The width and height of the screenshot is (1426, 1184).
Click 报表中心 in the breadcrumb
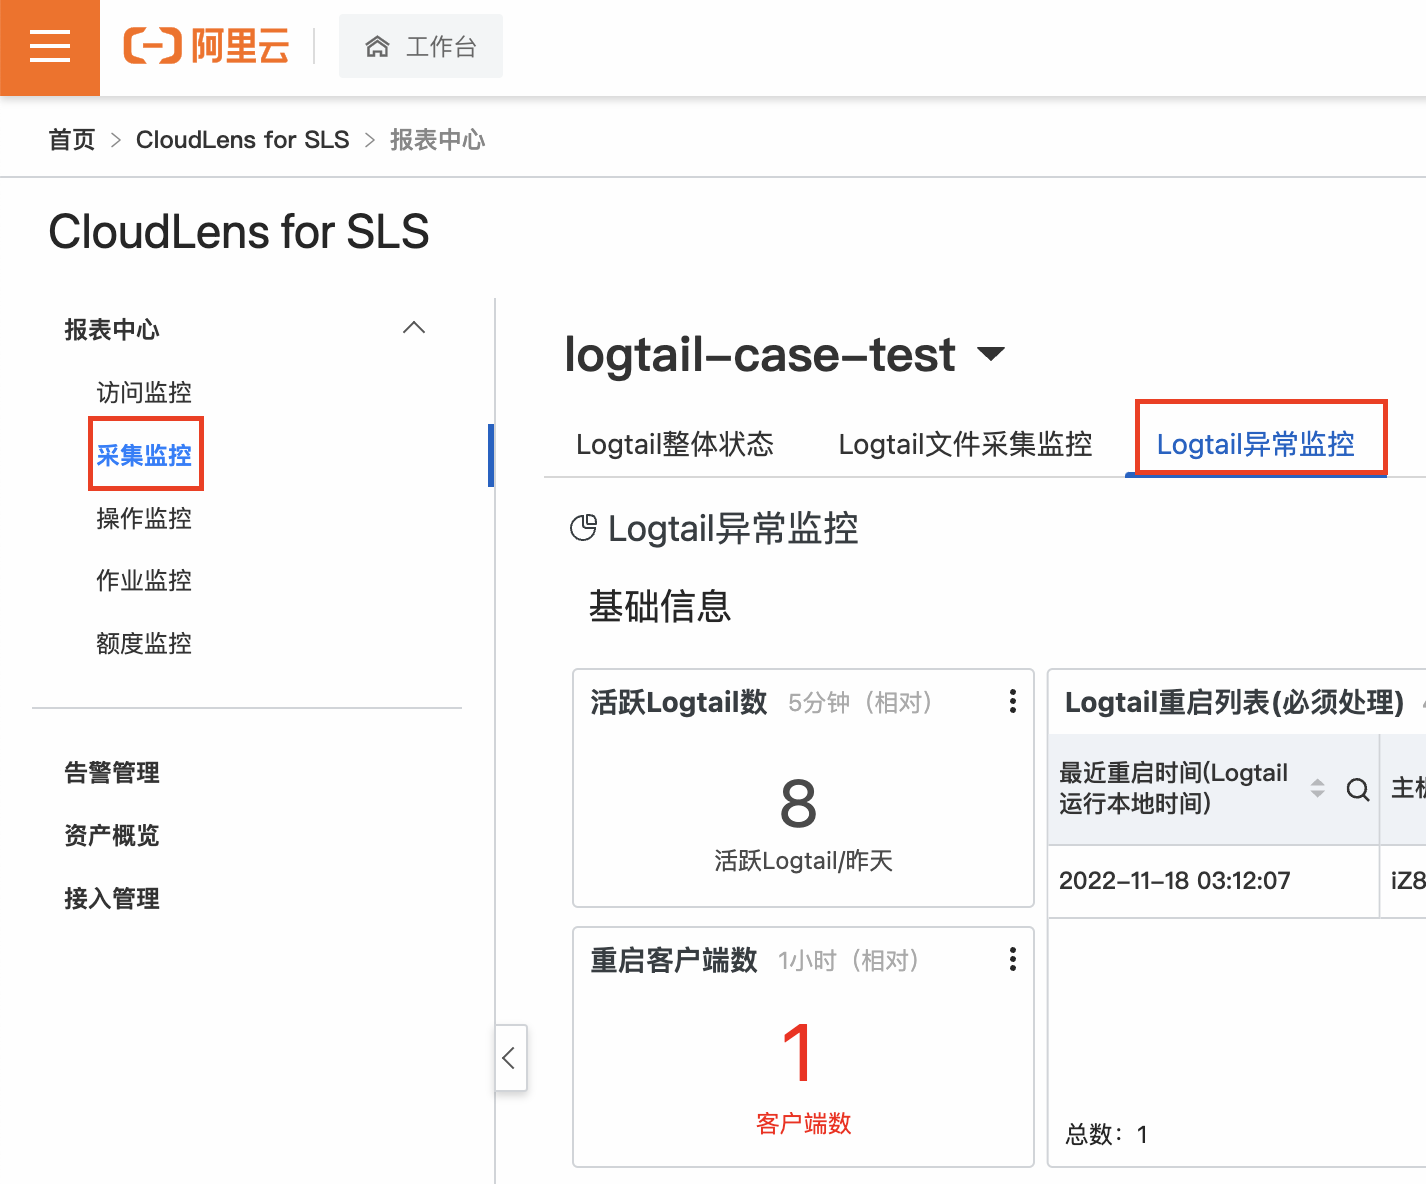[x=437, y=140]
